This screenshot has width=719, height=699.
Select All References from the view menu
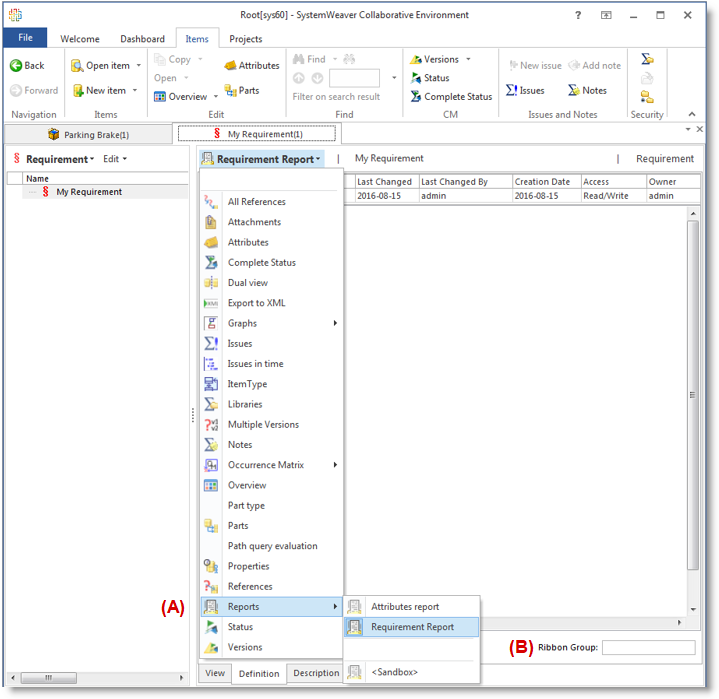(x=271, y=202)
